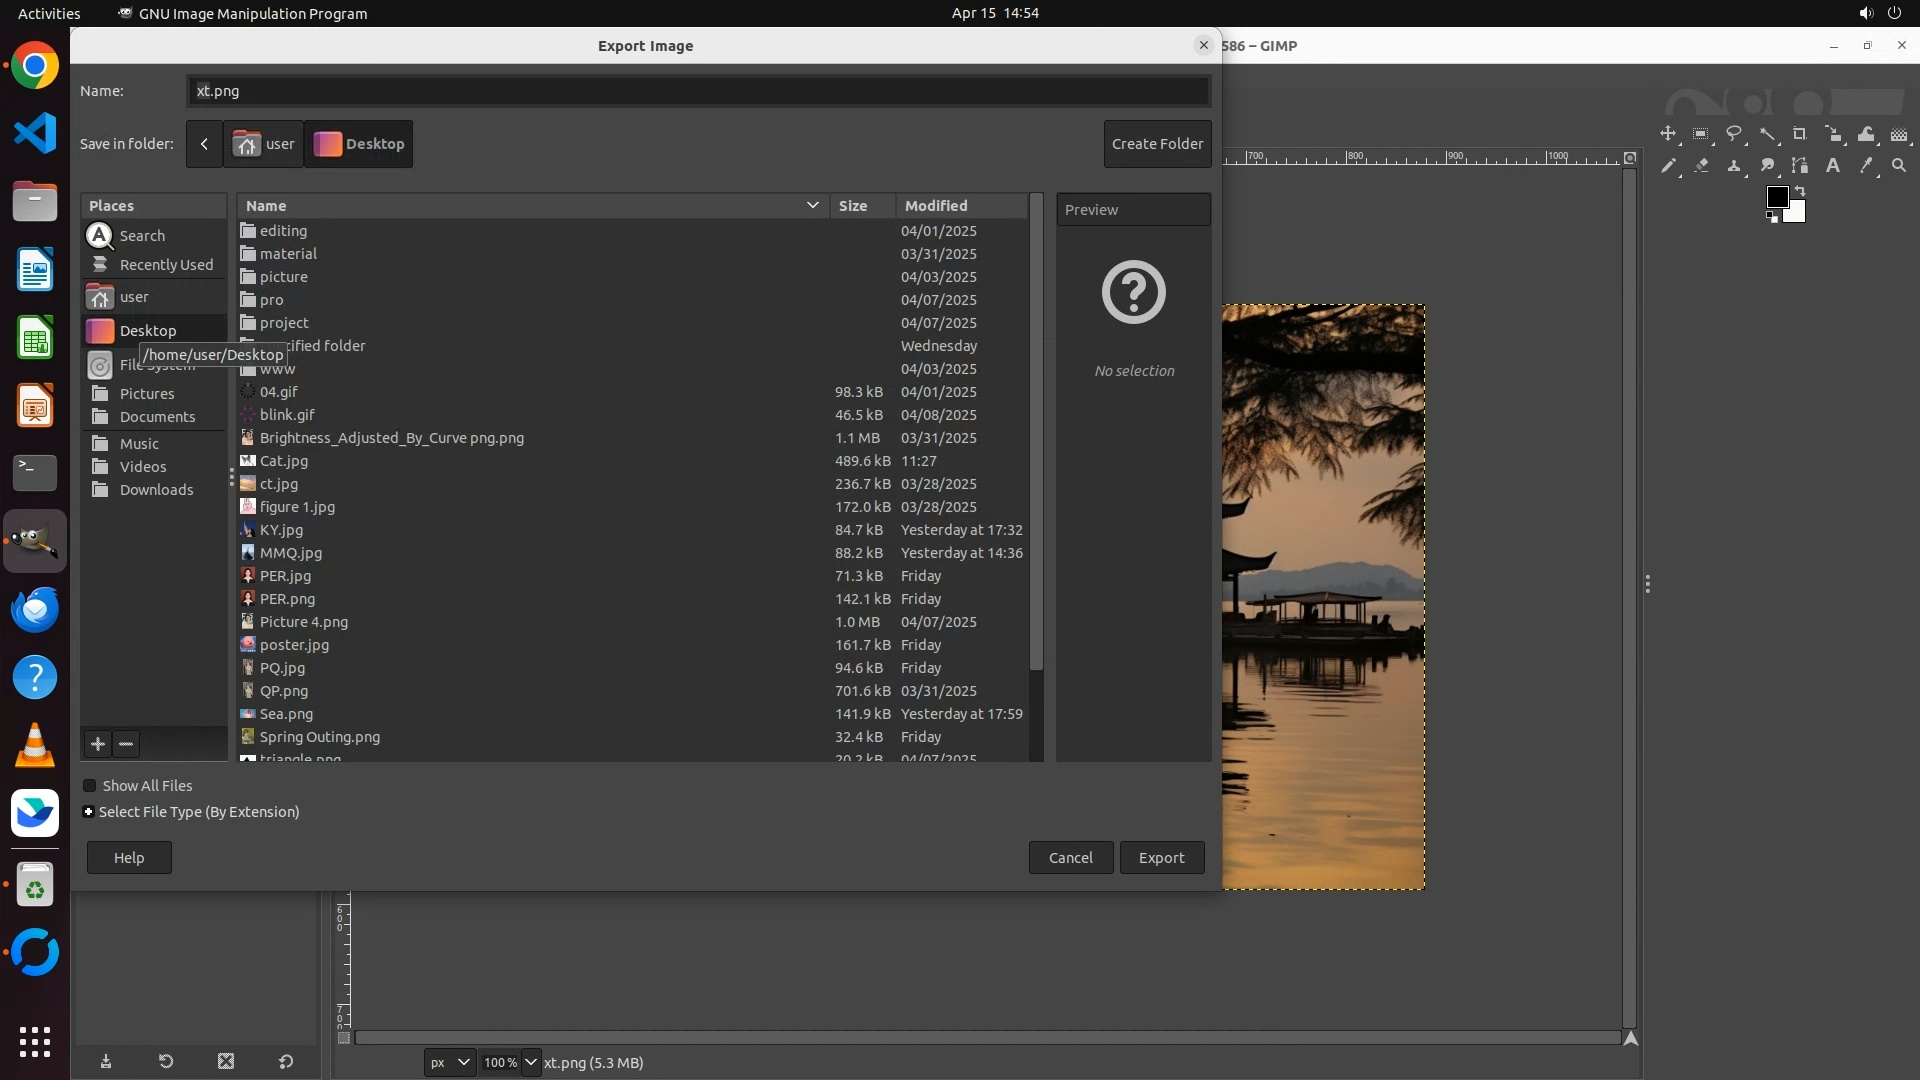Image resolution: width=1920 pixels, height=1080 pixels.
Task: Swap foreground and background colors
Action: (1800, 191)
